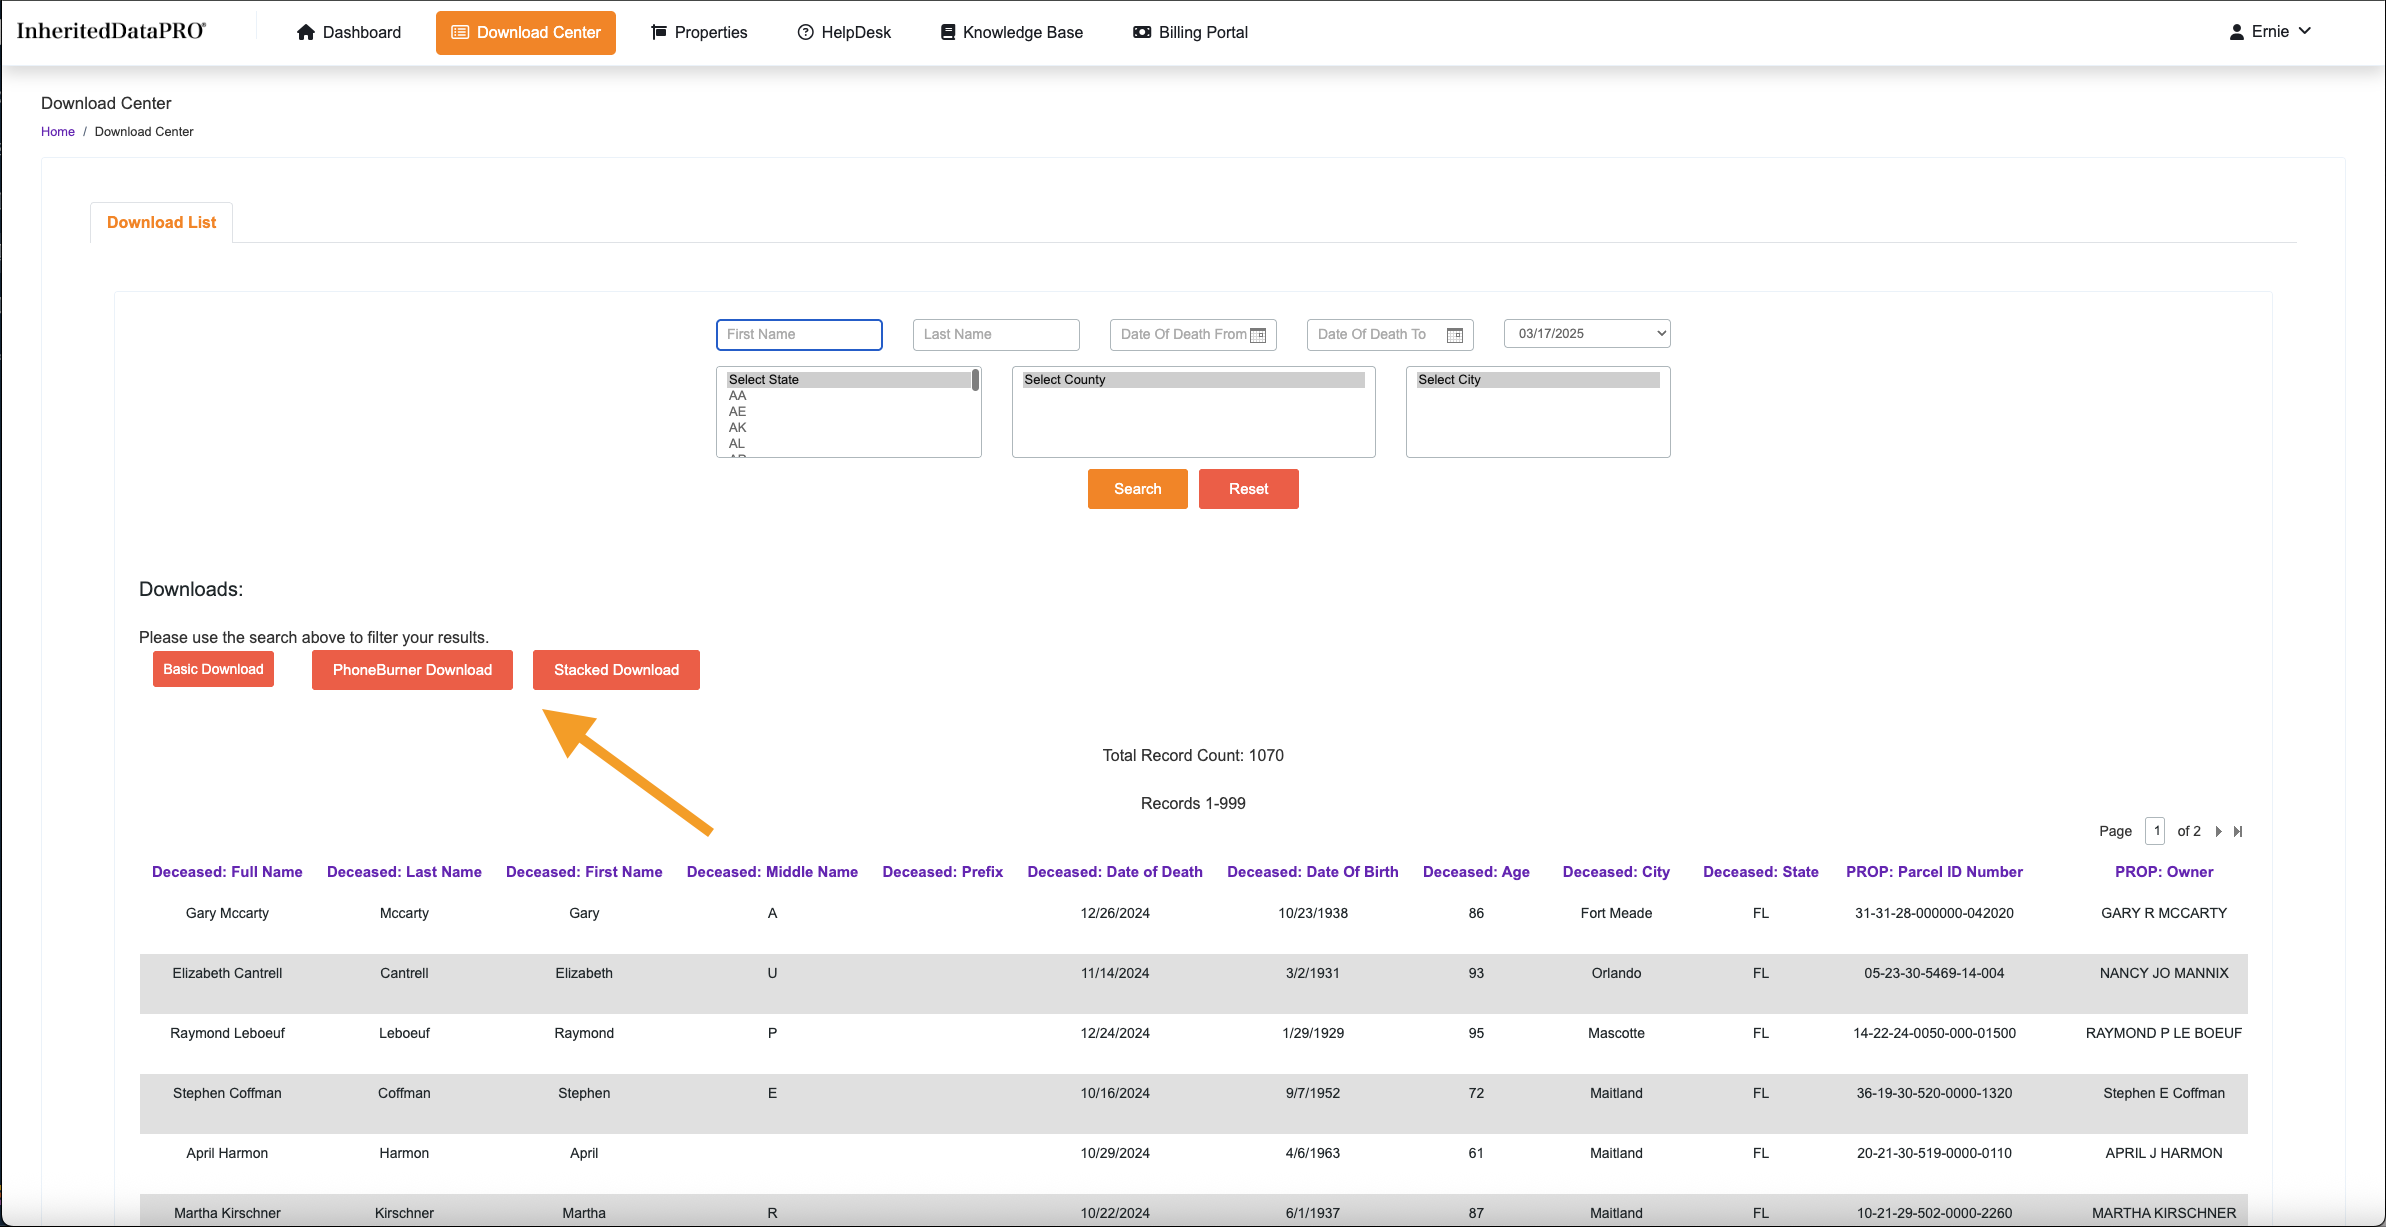2386x1227 pixels.
Task: Open the 03/17/2025 date dropdown
Action: 1587,333
